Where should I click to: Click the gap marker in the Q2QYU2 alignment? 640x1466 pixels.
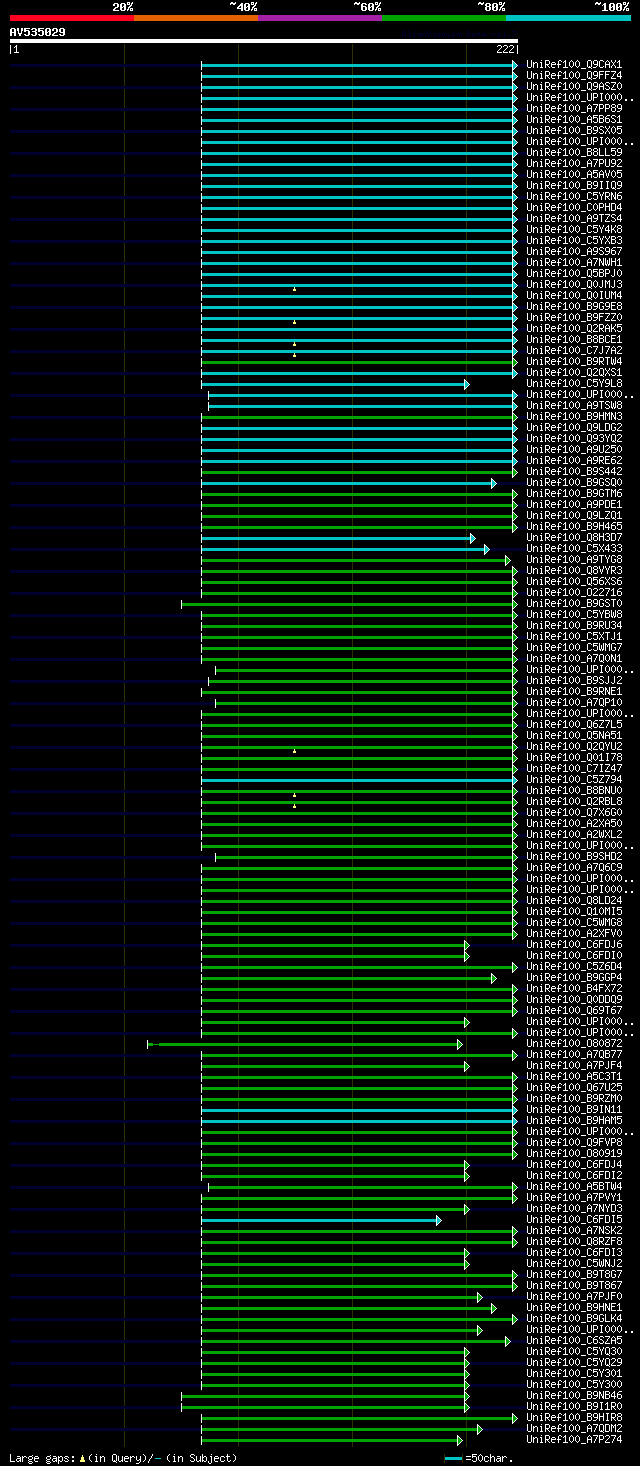point(294,750)
